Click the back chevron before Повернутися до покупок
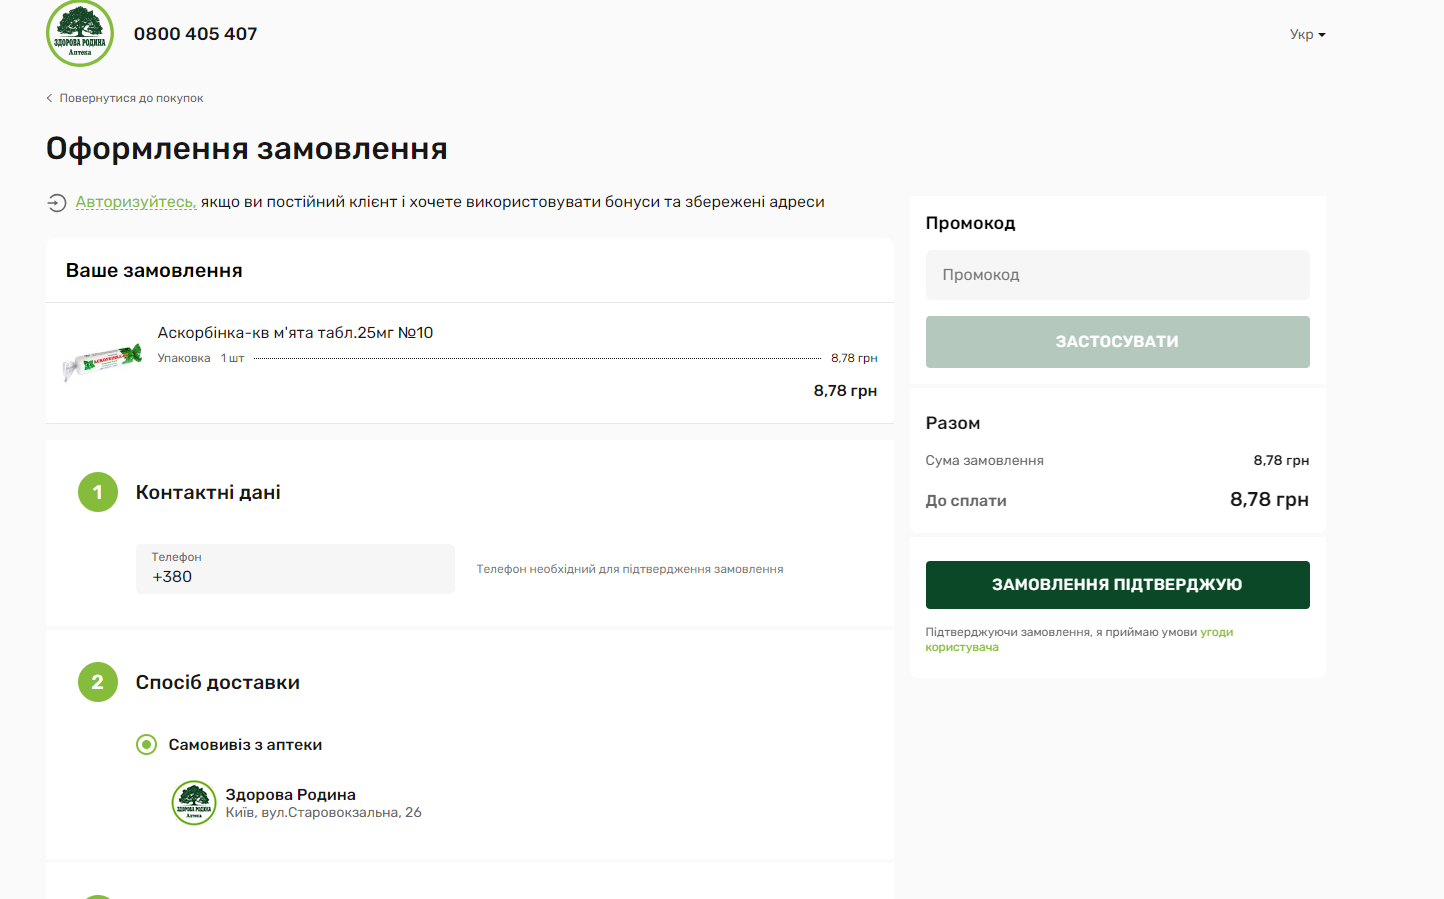1444x899 pixels. point(49,97)
